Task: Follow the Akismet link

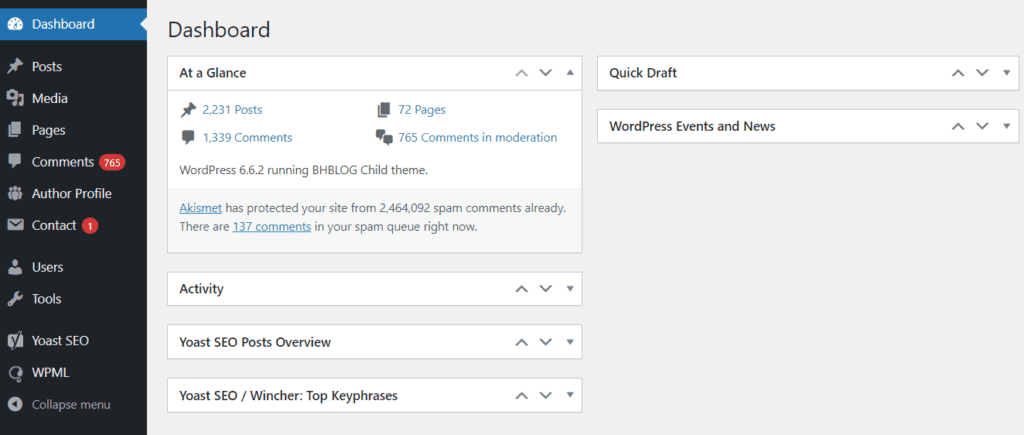Action: (x=200, y=208)
